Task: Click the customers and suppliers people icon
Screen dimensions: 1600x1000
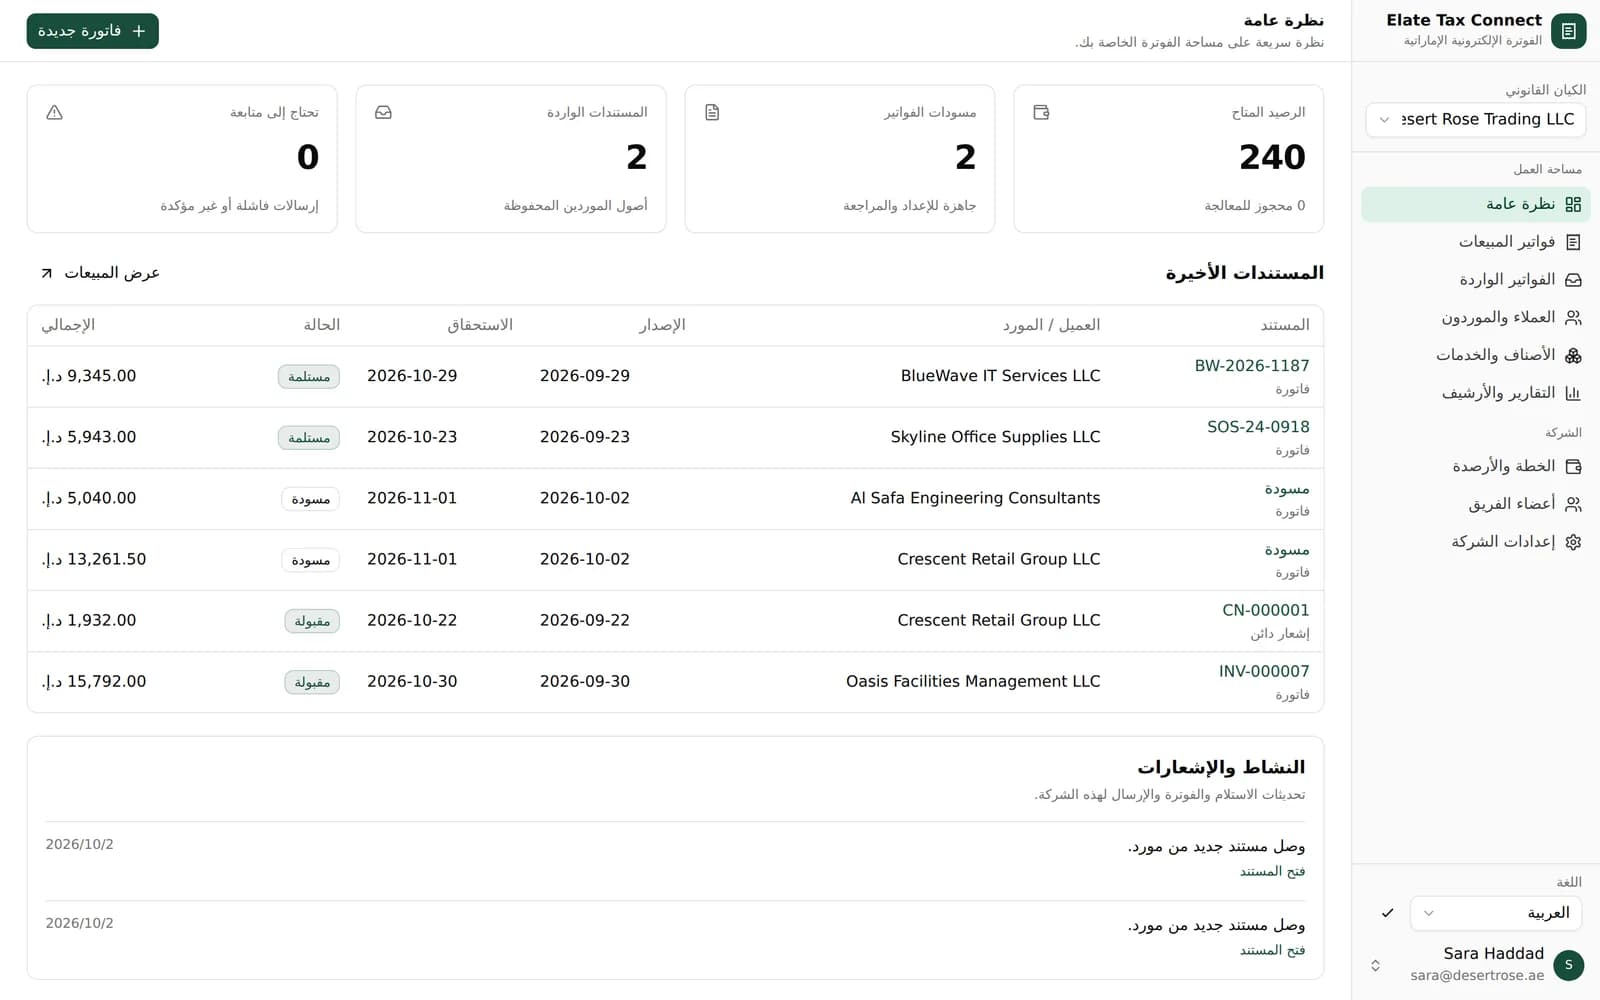Action: [1573, 318]
